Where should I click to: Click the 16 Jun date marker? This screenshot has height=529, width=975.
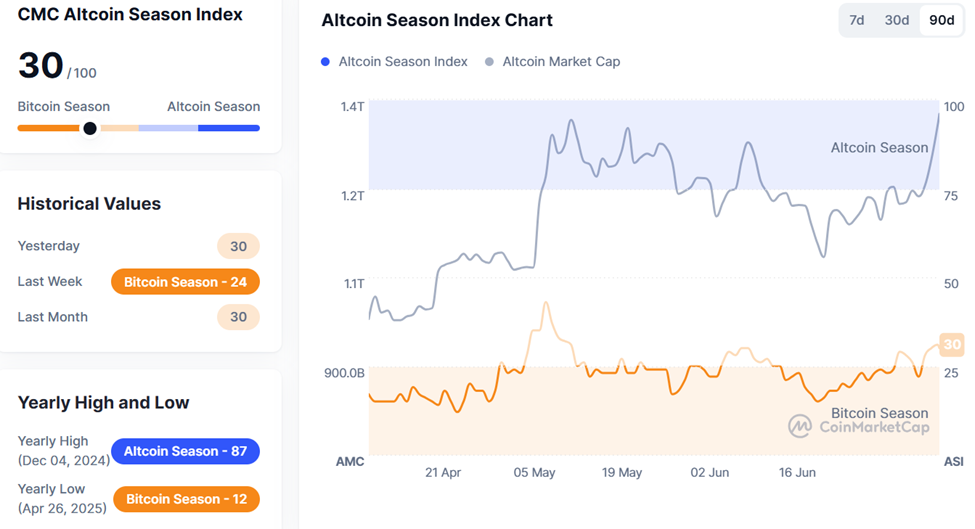(798, 472)
